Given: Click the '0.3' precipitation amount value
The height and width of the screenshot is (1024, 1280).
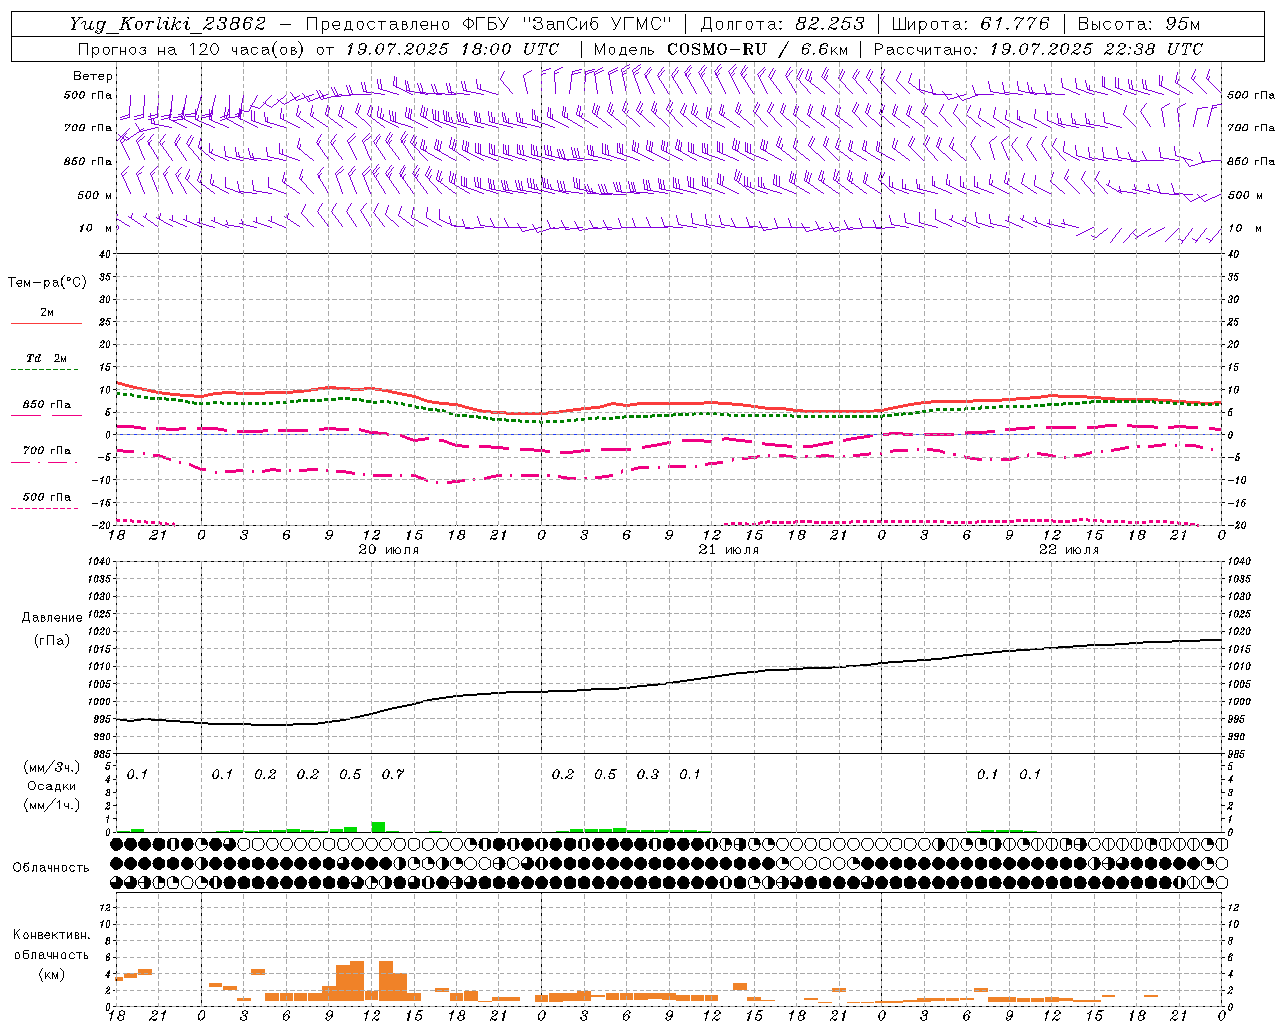Looking at the screenshot, I should point(648,775).
